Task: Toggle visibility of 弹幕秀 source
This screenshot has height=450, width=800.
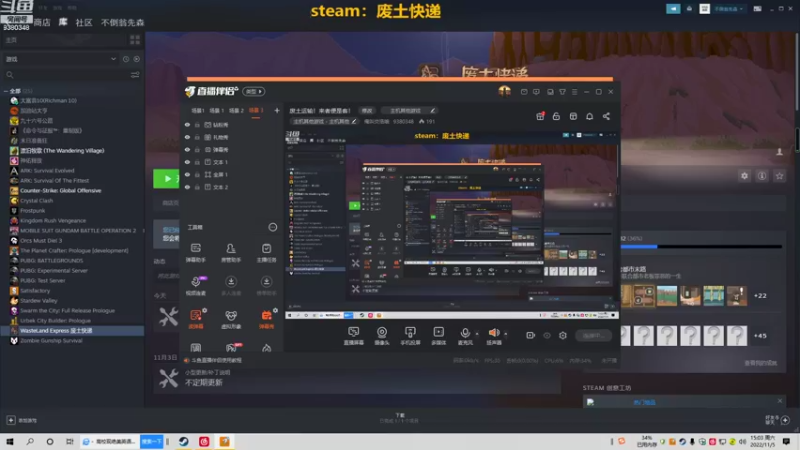Action: click(x=187, y=150)
